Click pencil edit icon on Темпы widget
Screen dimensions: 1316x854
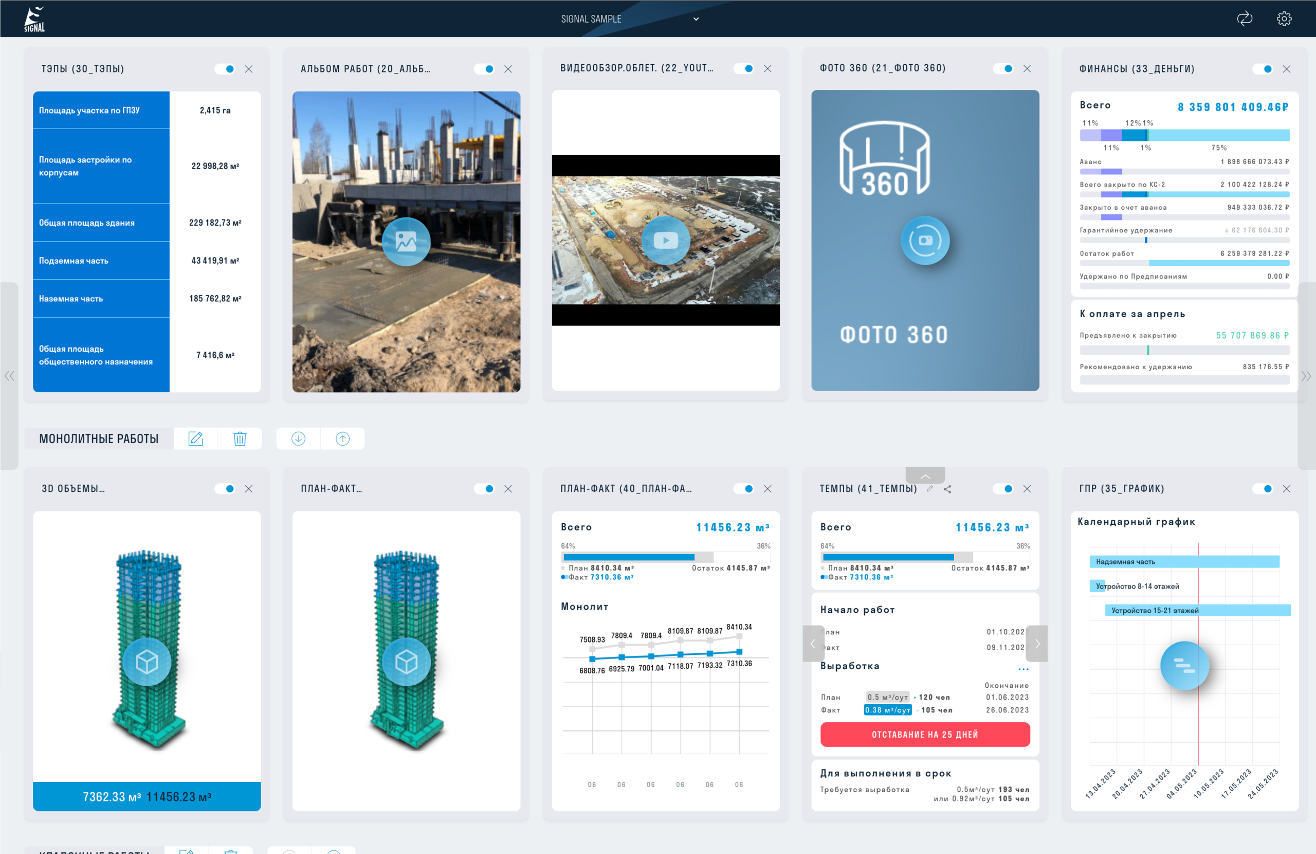[x=930, y=489]
